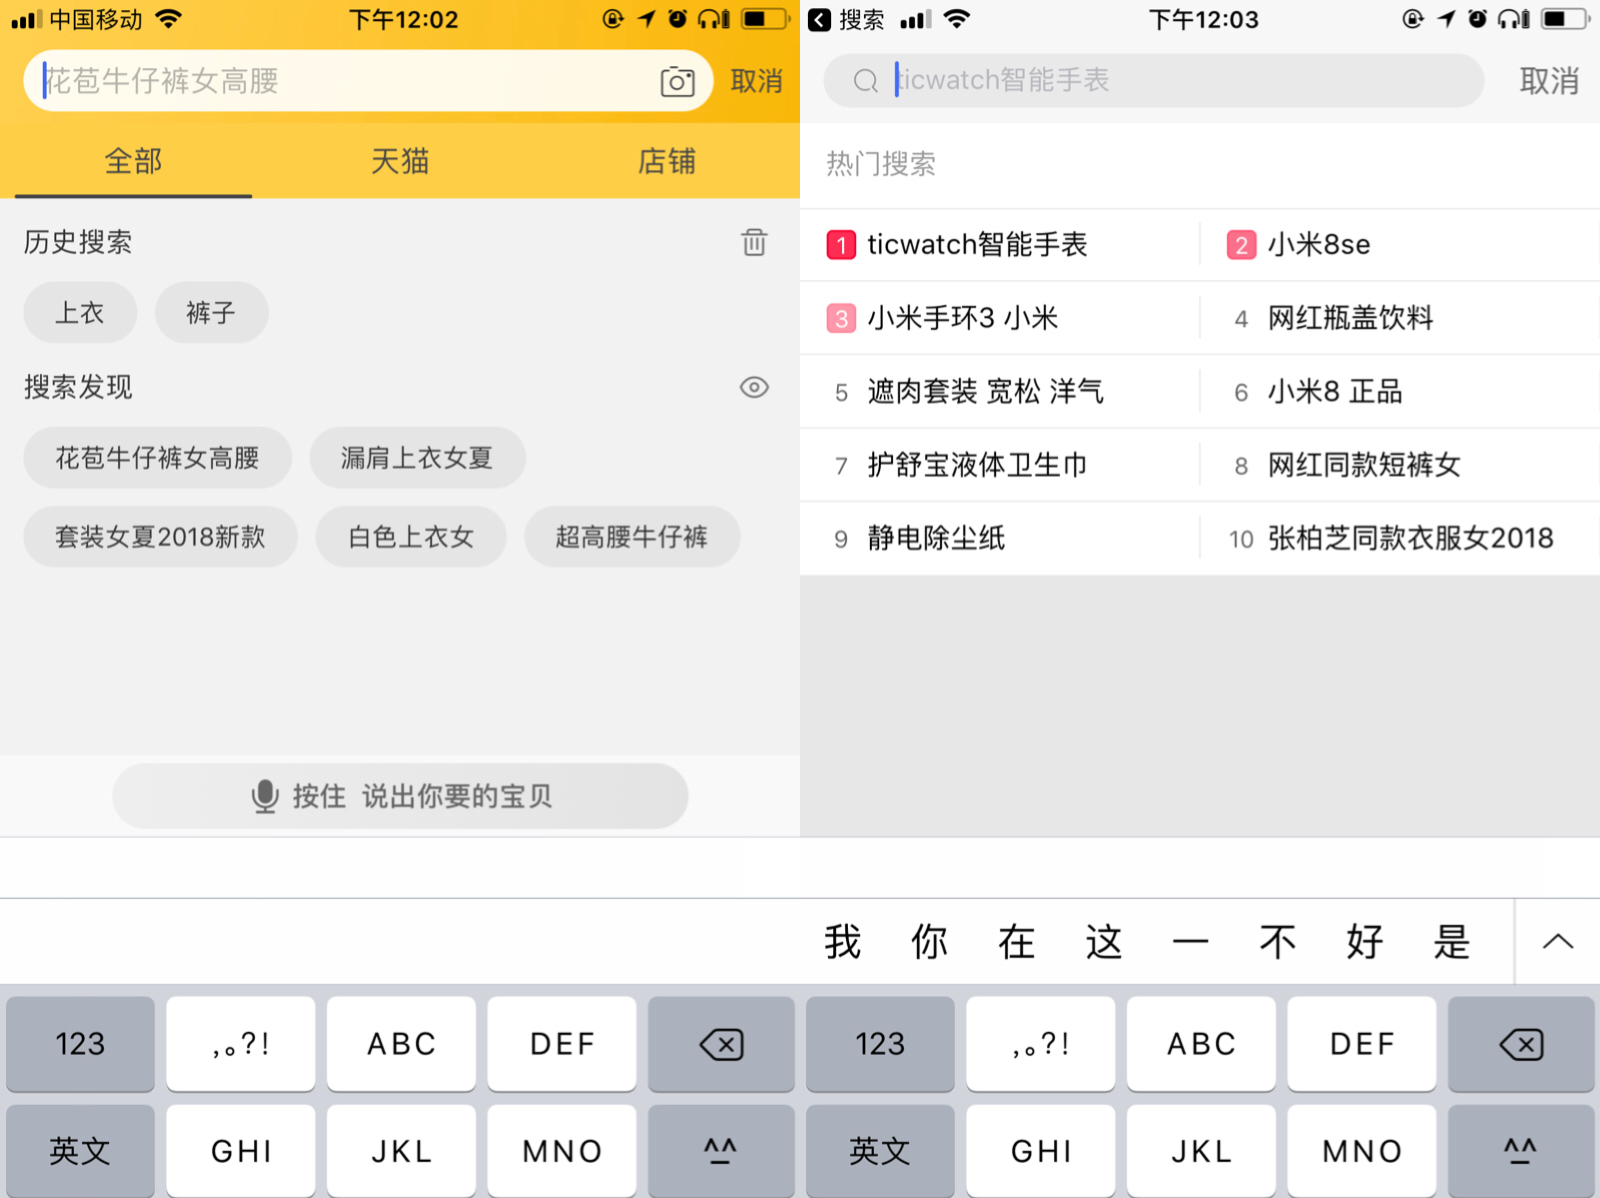Tap the microphone voice search icon
This screenshot has height=1198, width=1600.
coord(265,796)
